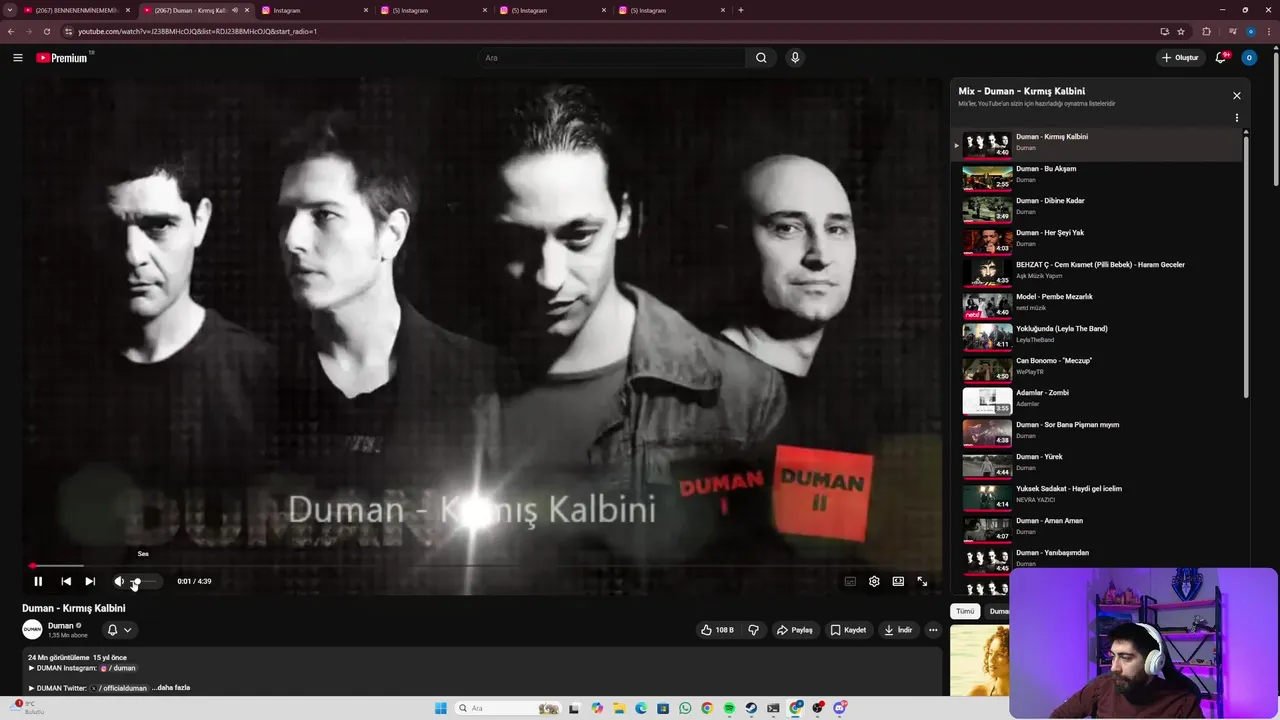
Task: Open Windows Start menu
Action: pos(440,708)
